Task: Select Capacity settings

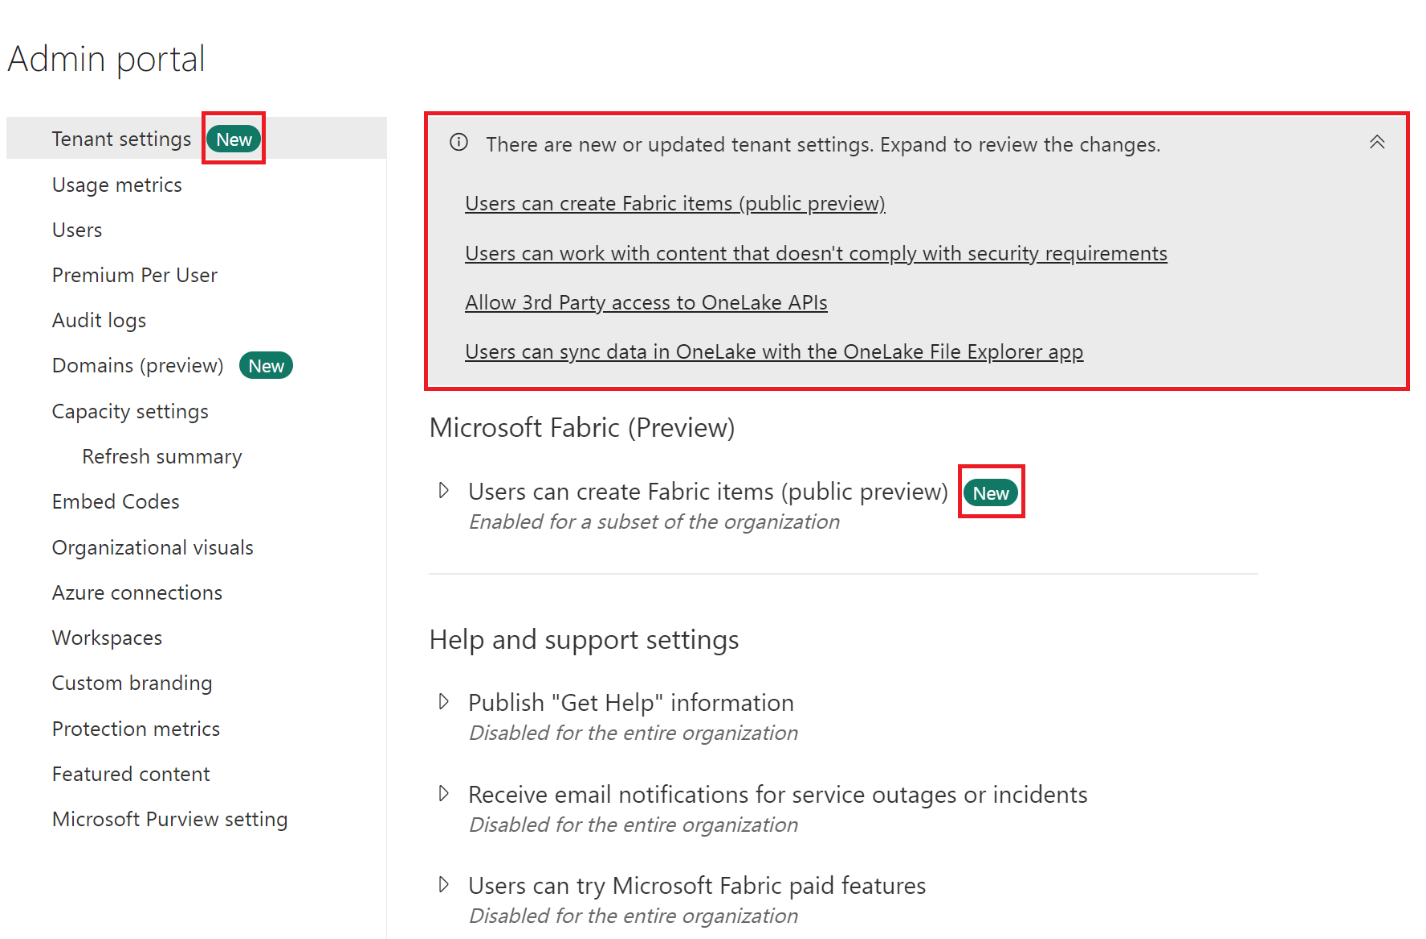Action: 130,411
